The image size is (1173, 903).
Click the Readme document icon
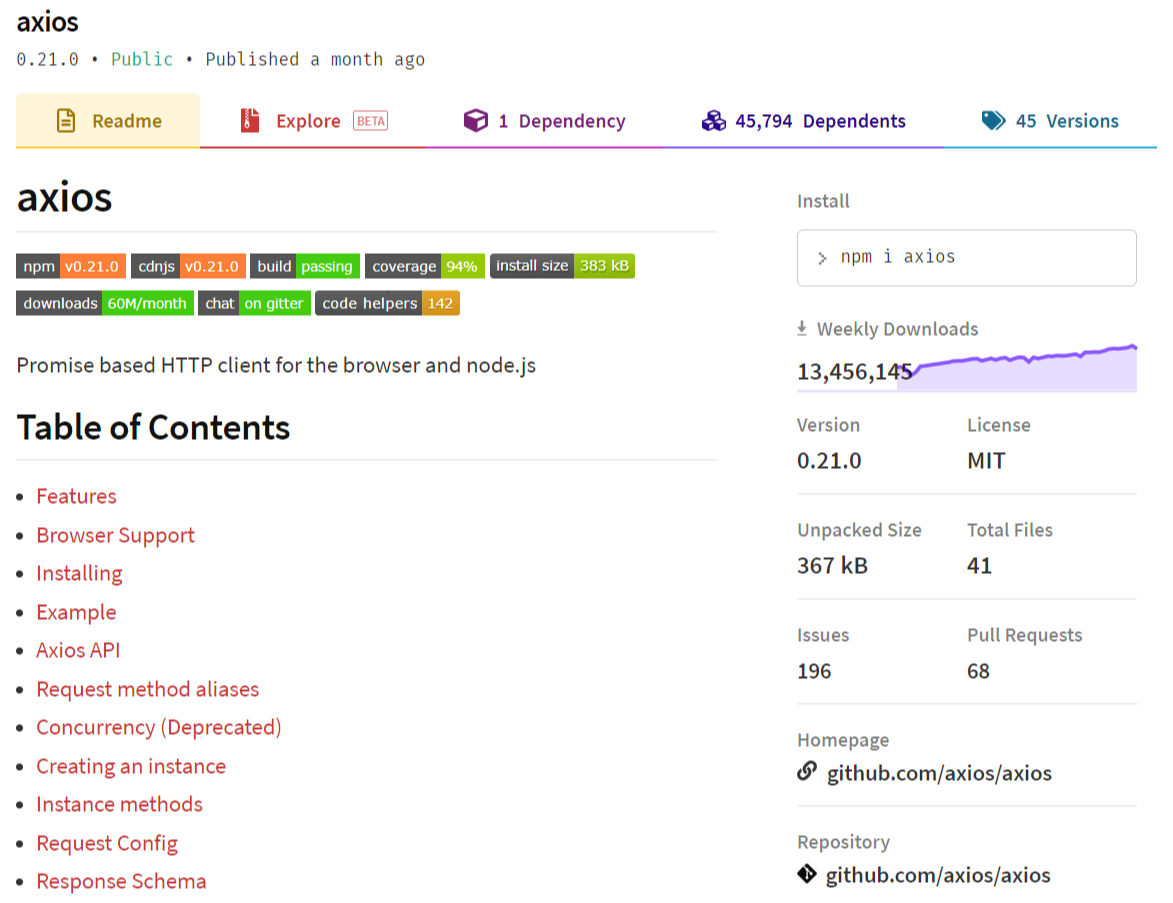point(66,120)
